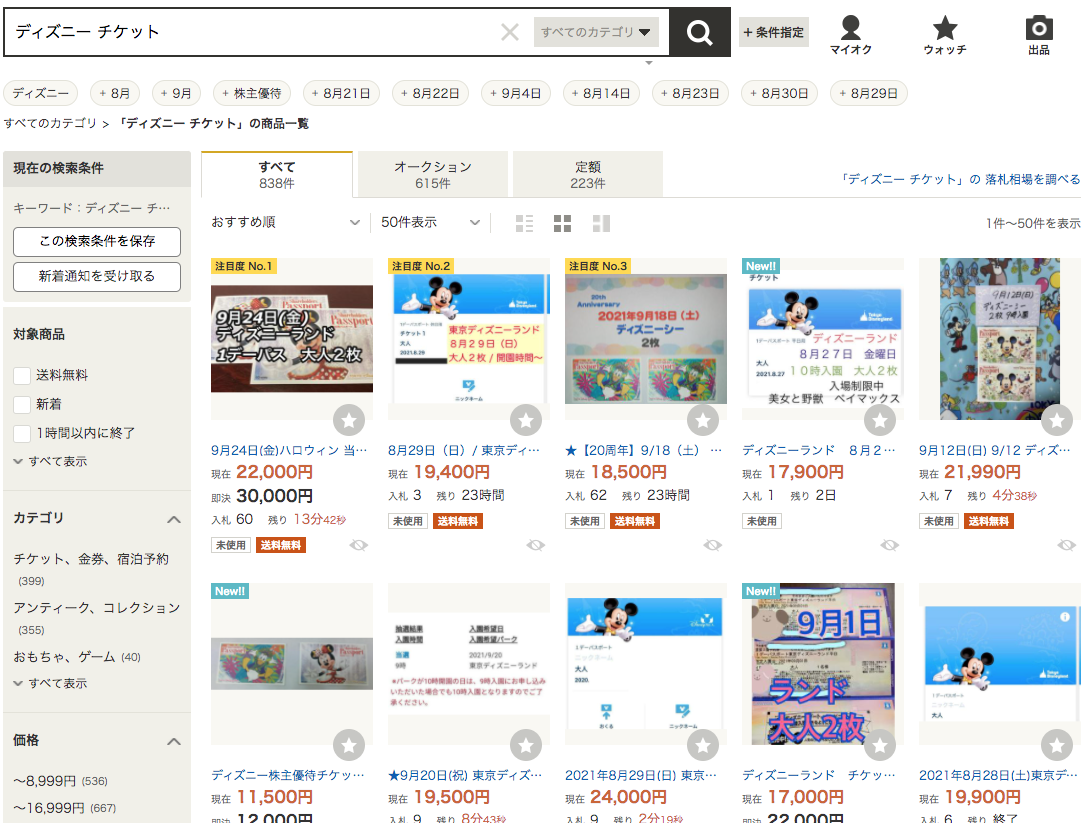
Task: Add 20周年 9/18 item to watchlist star
Action: [703, 419]
